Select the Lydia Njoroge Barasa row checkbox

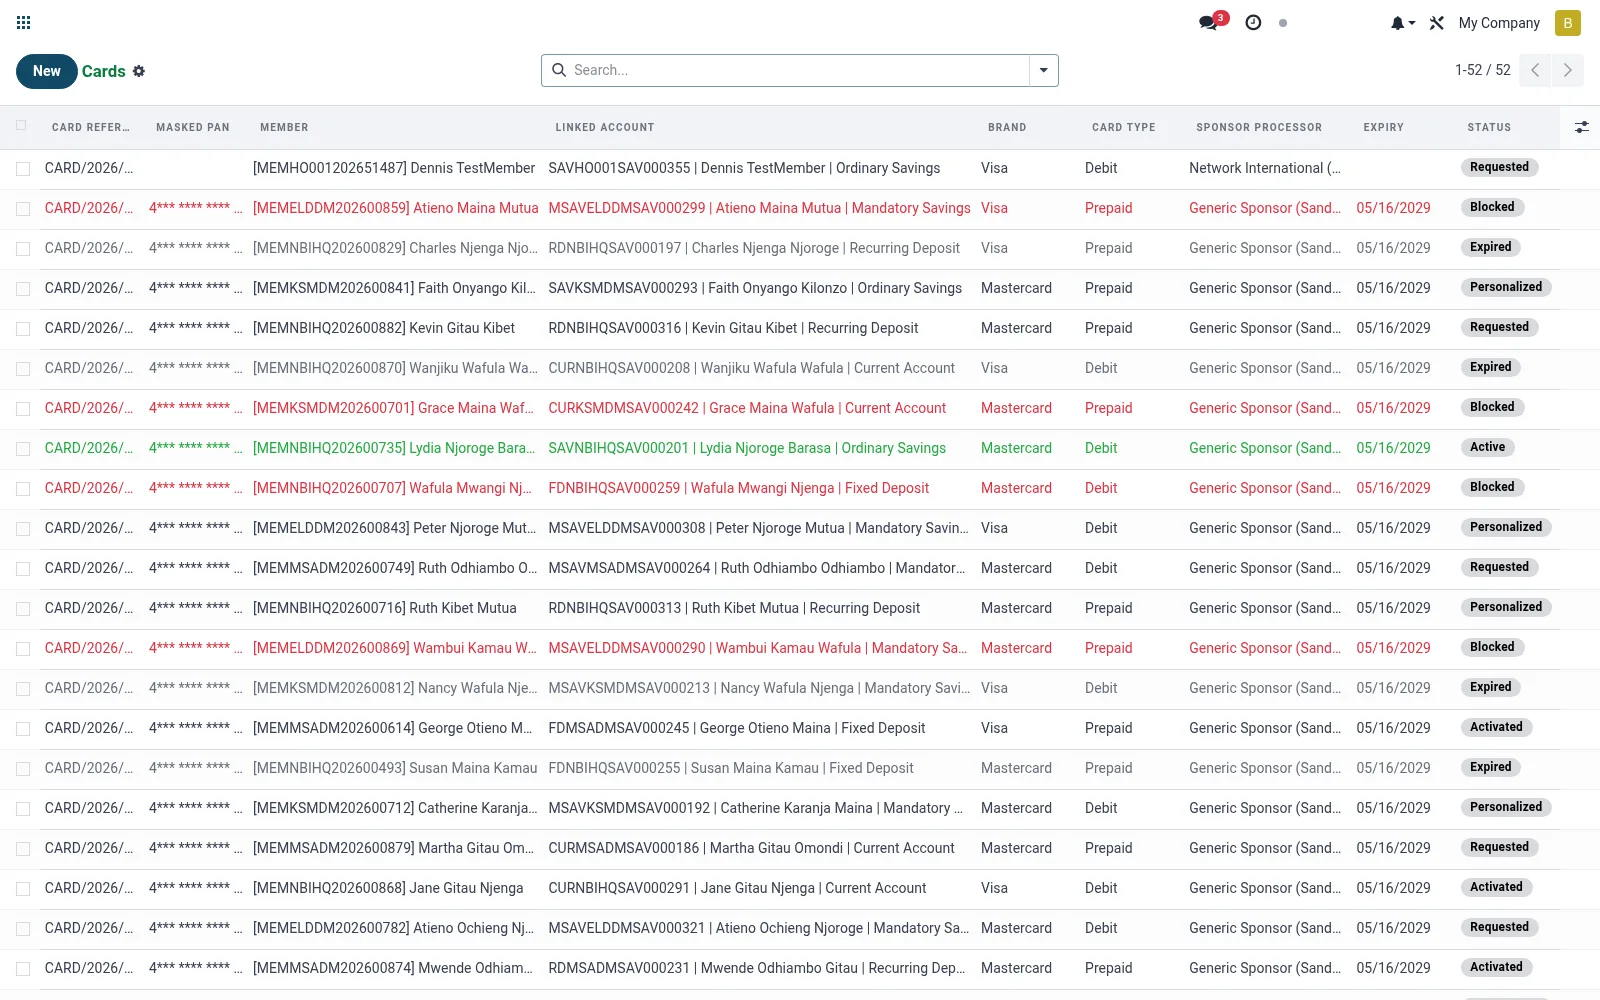pyautogui.click(x=23, y=449)
